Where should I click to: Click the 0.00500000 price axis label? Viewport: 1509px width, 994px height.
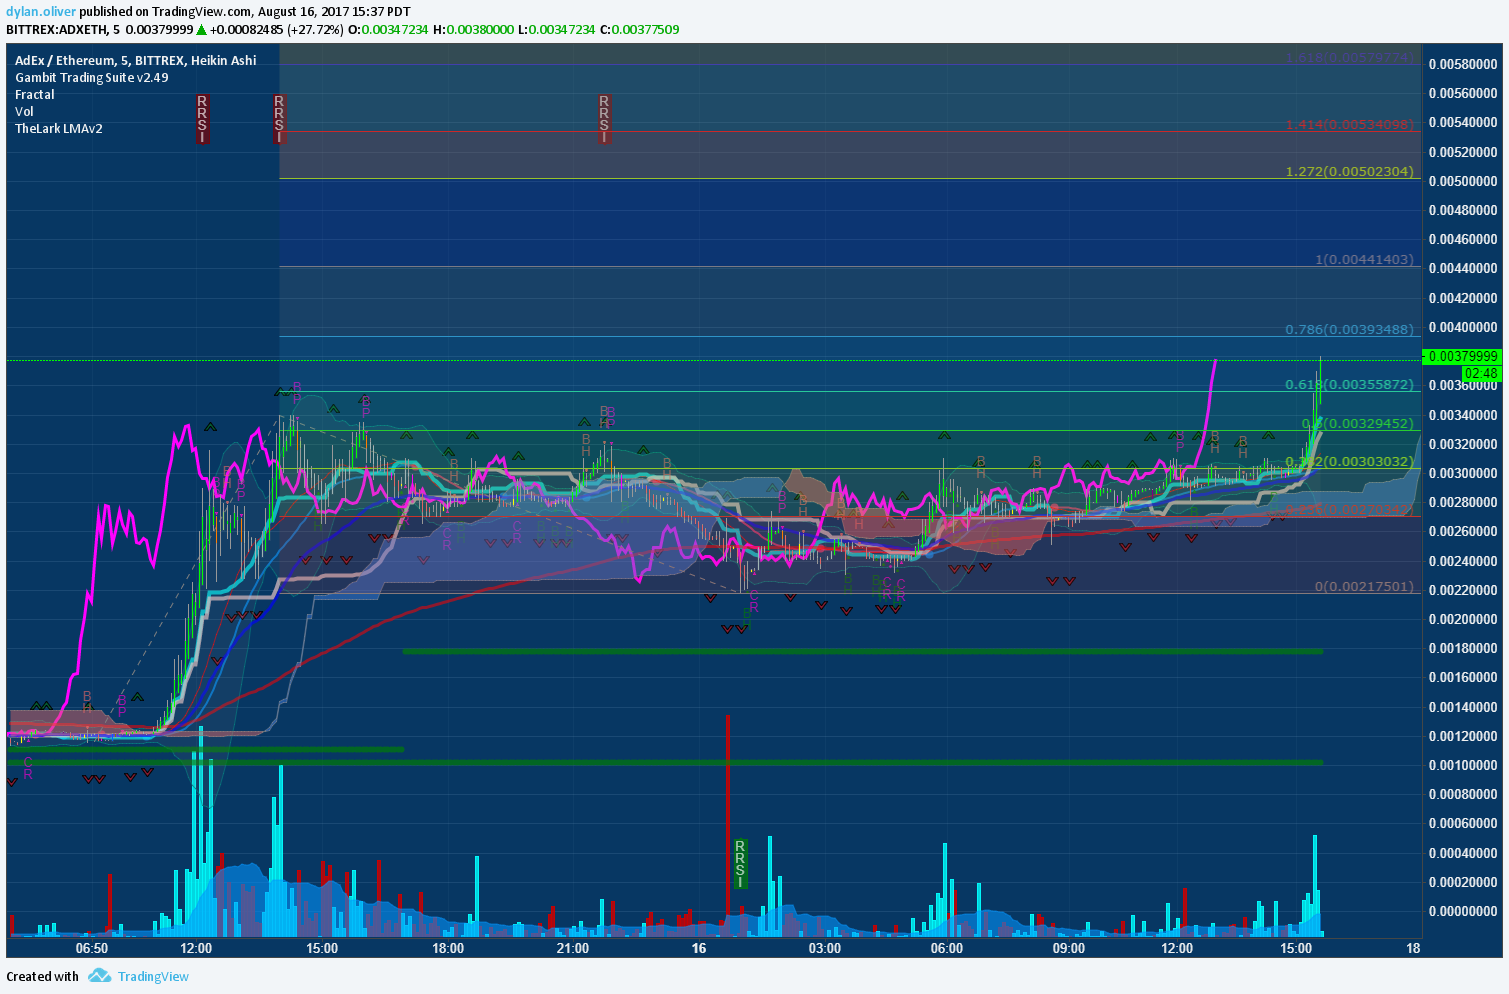[1463, 181]
